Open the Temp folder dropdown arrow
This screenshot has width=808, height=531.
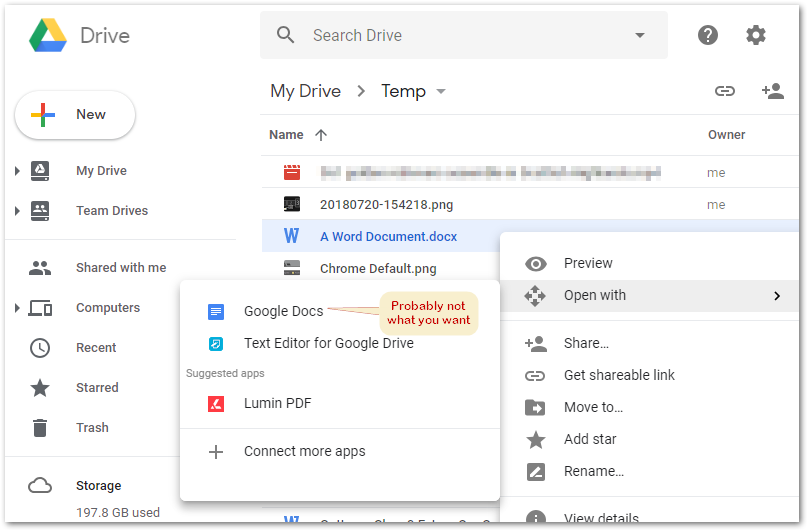coord(441,92)
